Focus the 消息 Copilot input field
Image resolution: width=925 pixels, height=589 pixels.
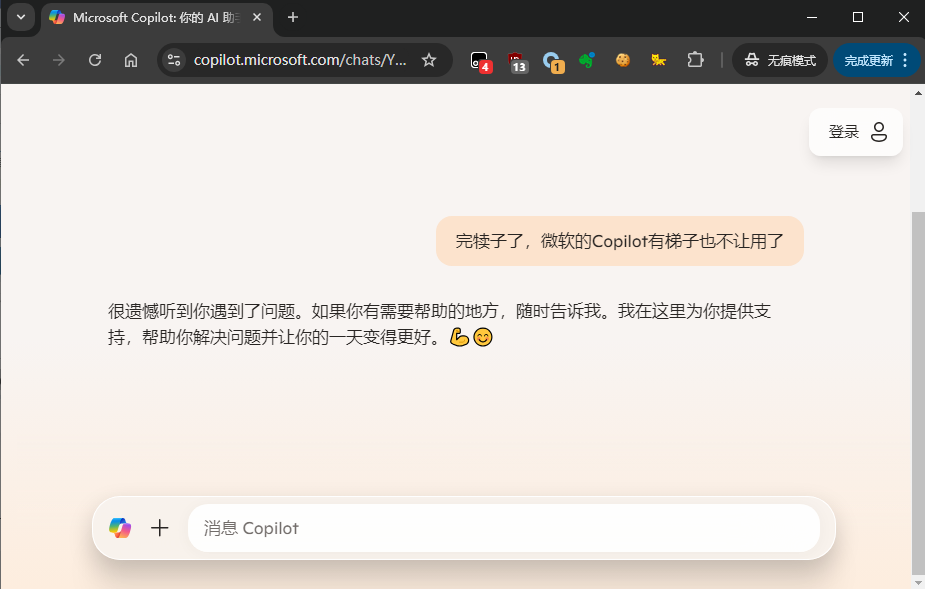pos(504,528)
